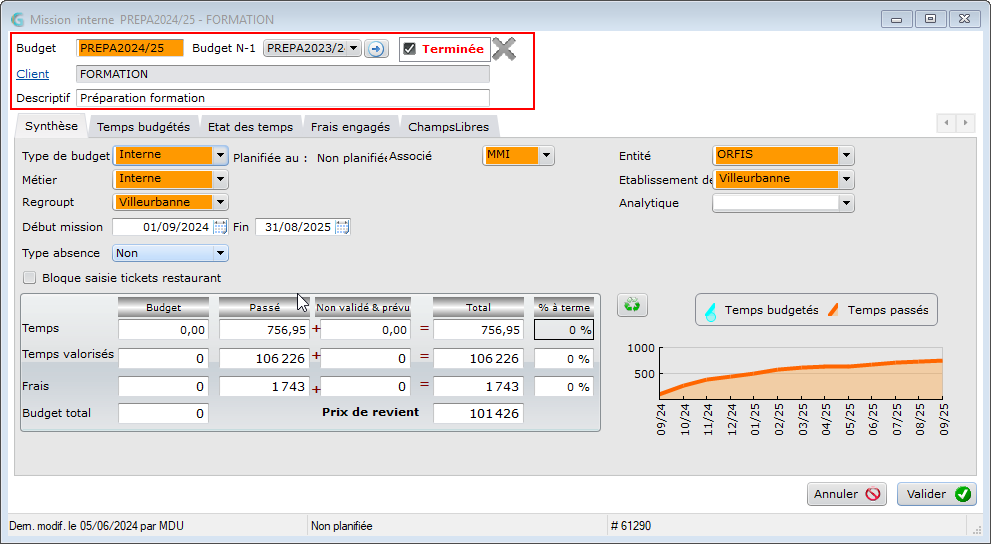This screenshot has height=544, width=991.
Task: Open the Etablissement Villeurbanne dropdown
Action: pos(846,179)
